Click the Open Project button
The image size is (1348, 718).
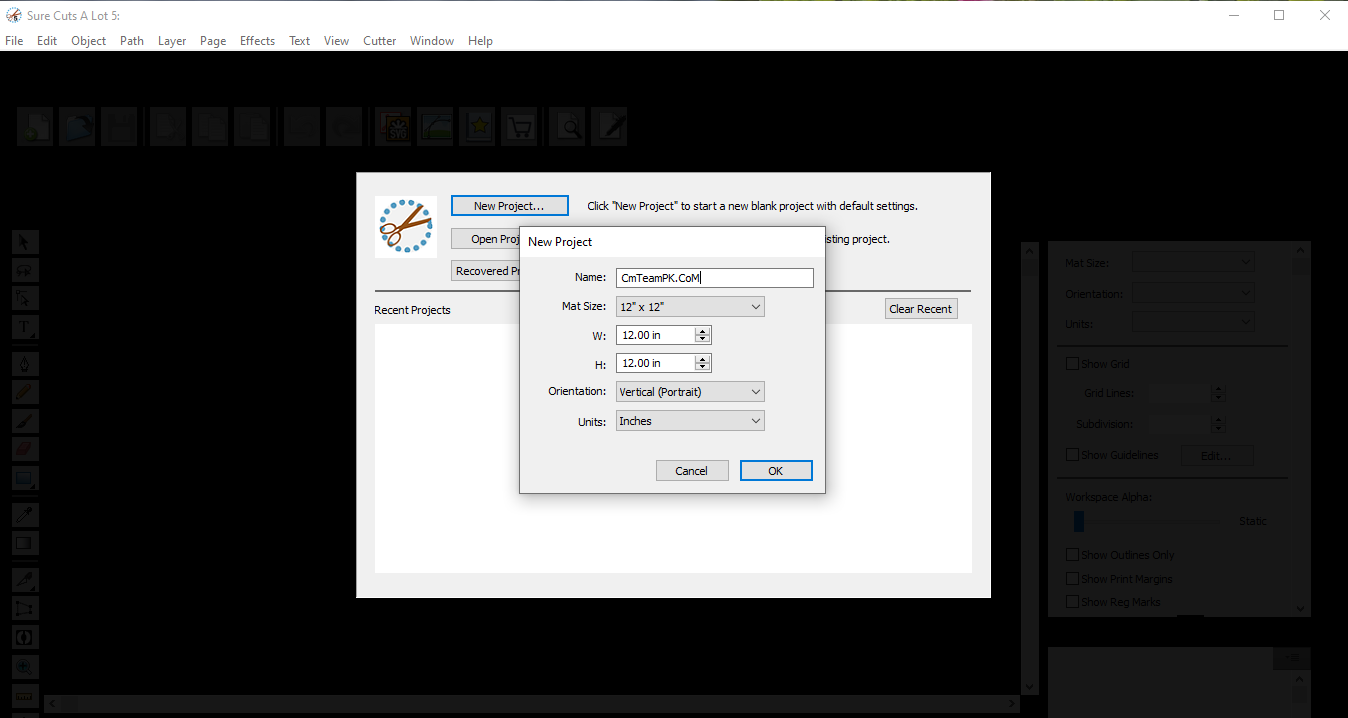[486, 239]
